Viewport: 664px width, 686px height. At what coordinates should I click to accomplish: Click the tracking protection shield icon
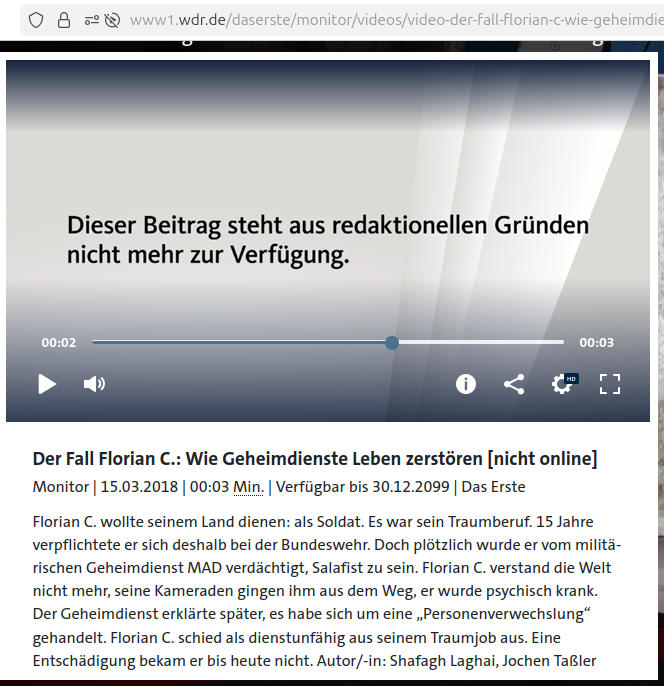pos(36,20)
